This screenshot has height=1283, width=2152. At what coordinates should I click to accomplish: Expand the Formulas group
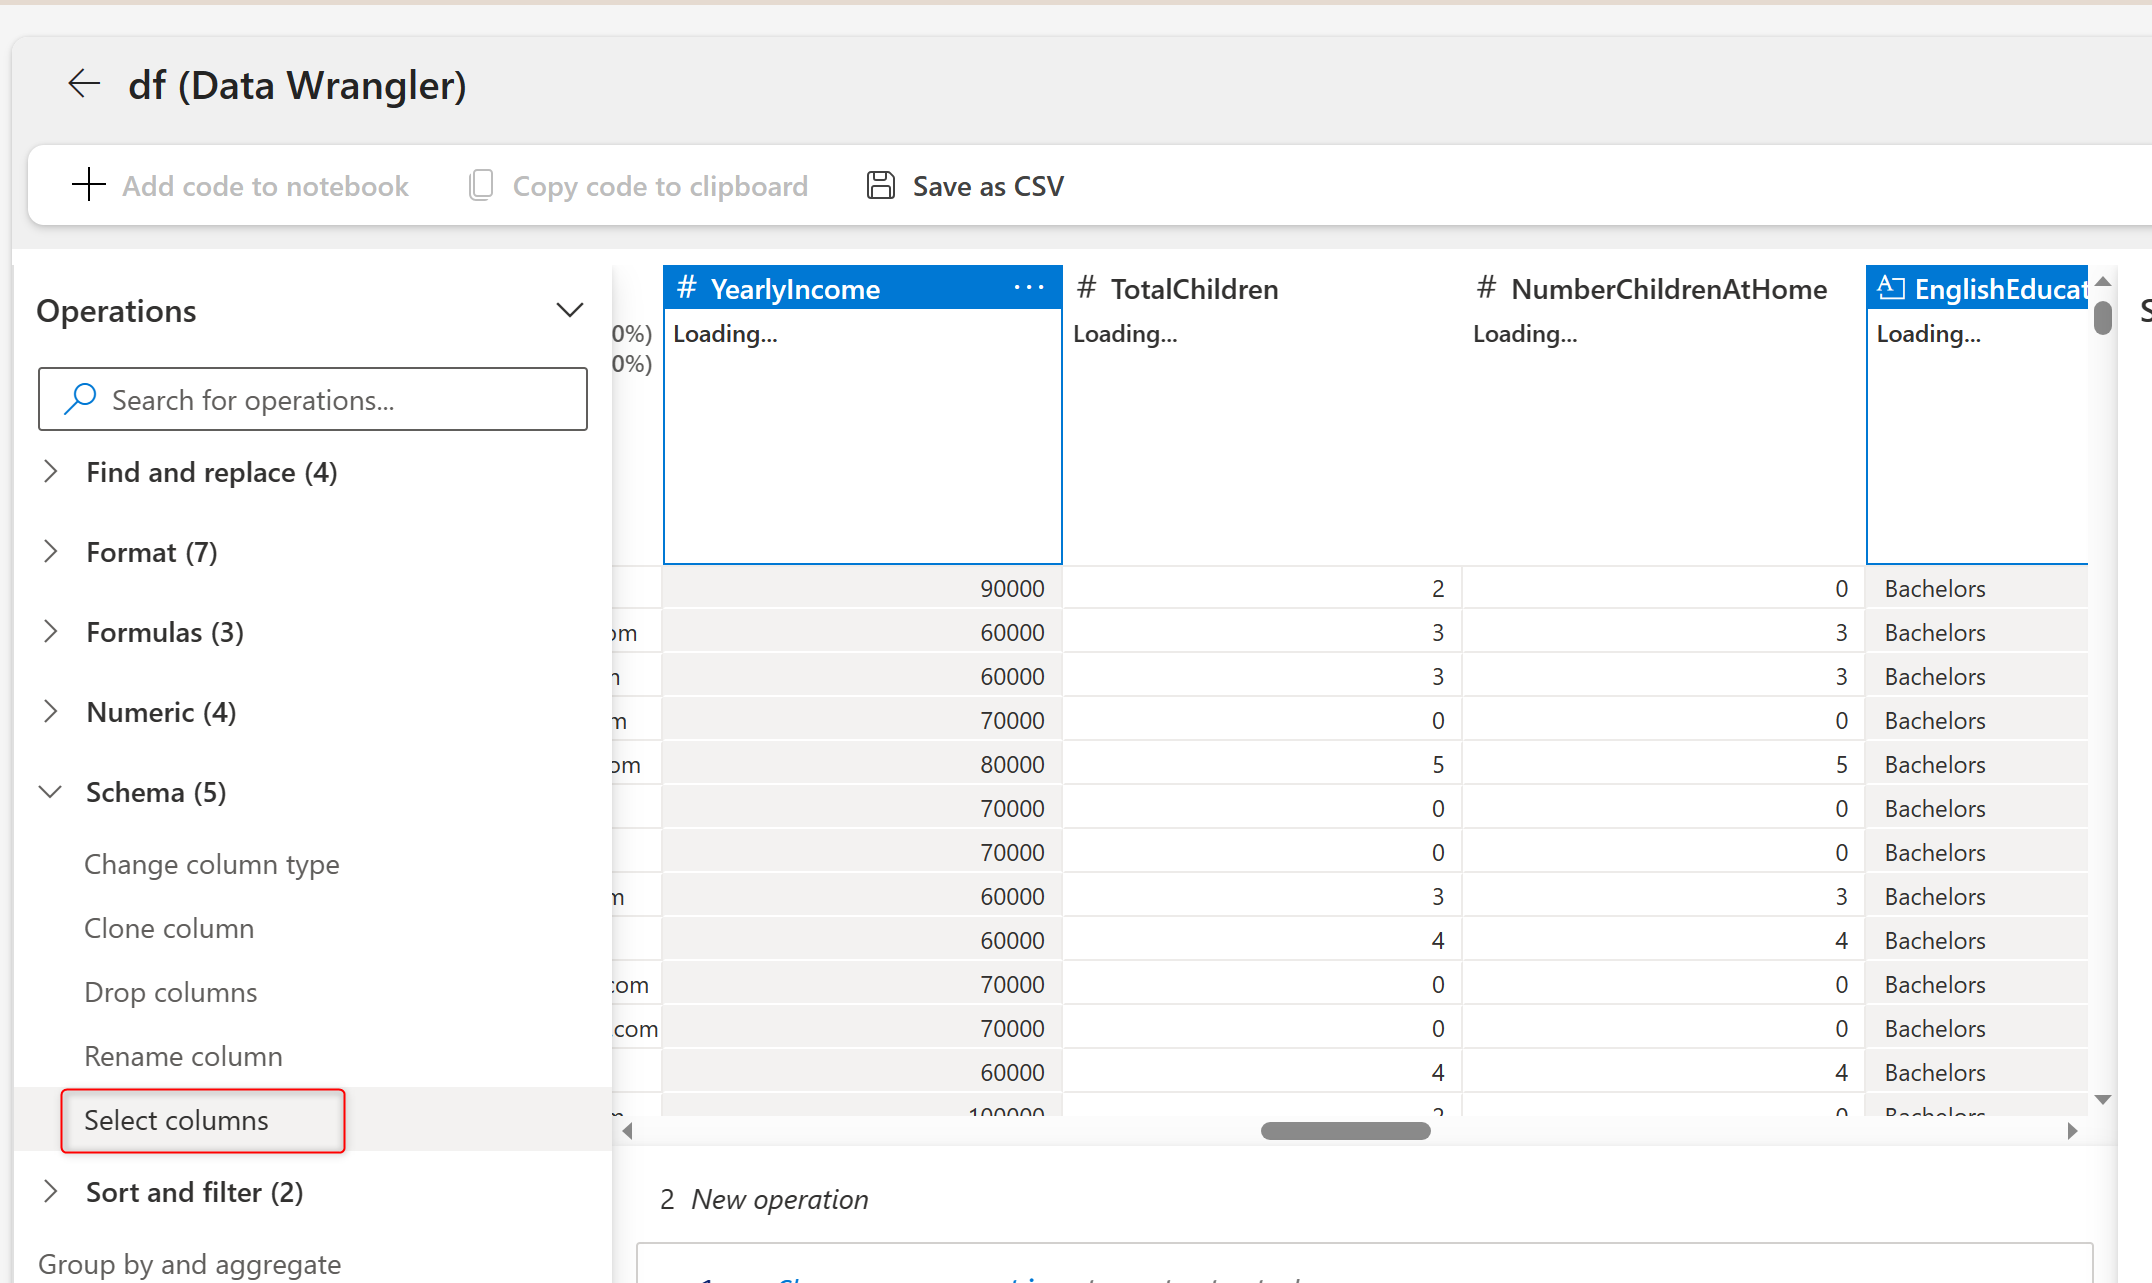click(51, 632)
